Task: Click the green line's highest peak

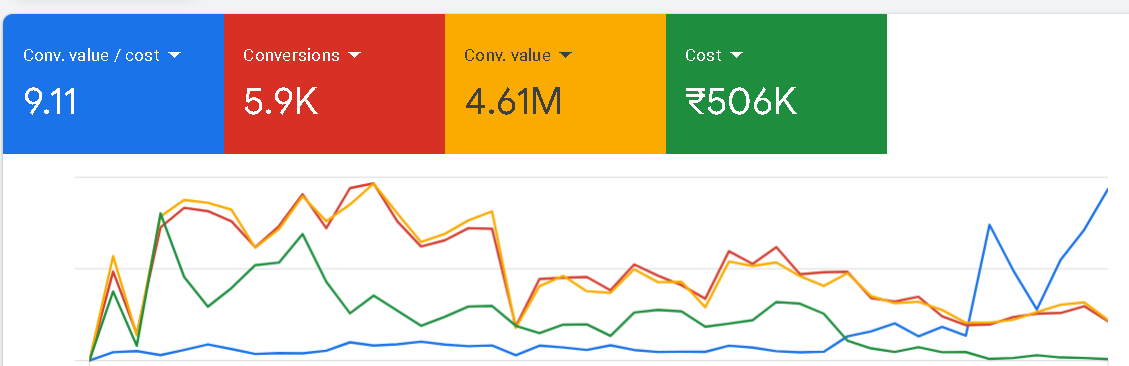Action: click(160, 213)
